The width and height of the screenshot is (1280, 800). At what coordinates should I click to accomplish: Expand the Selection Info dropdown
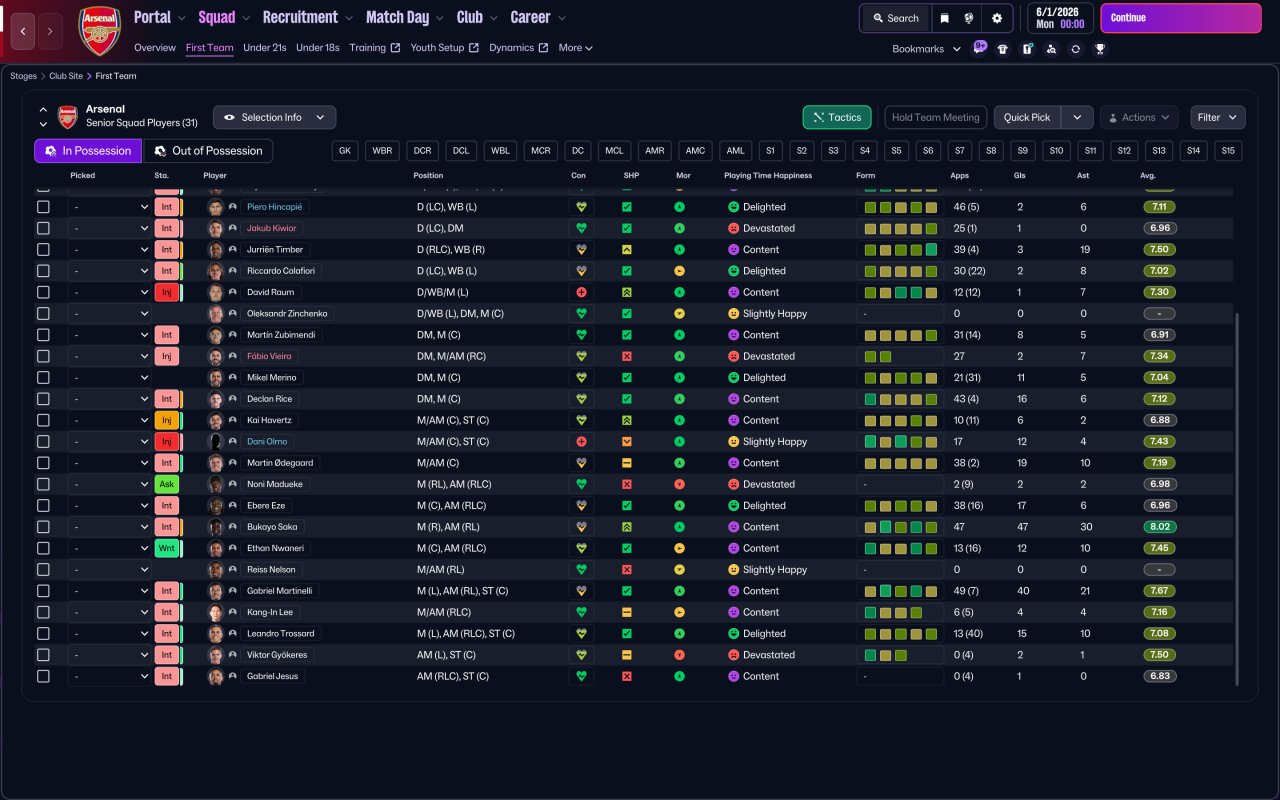coord(275,117)
